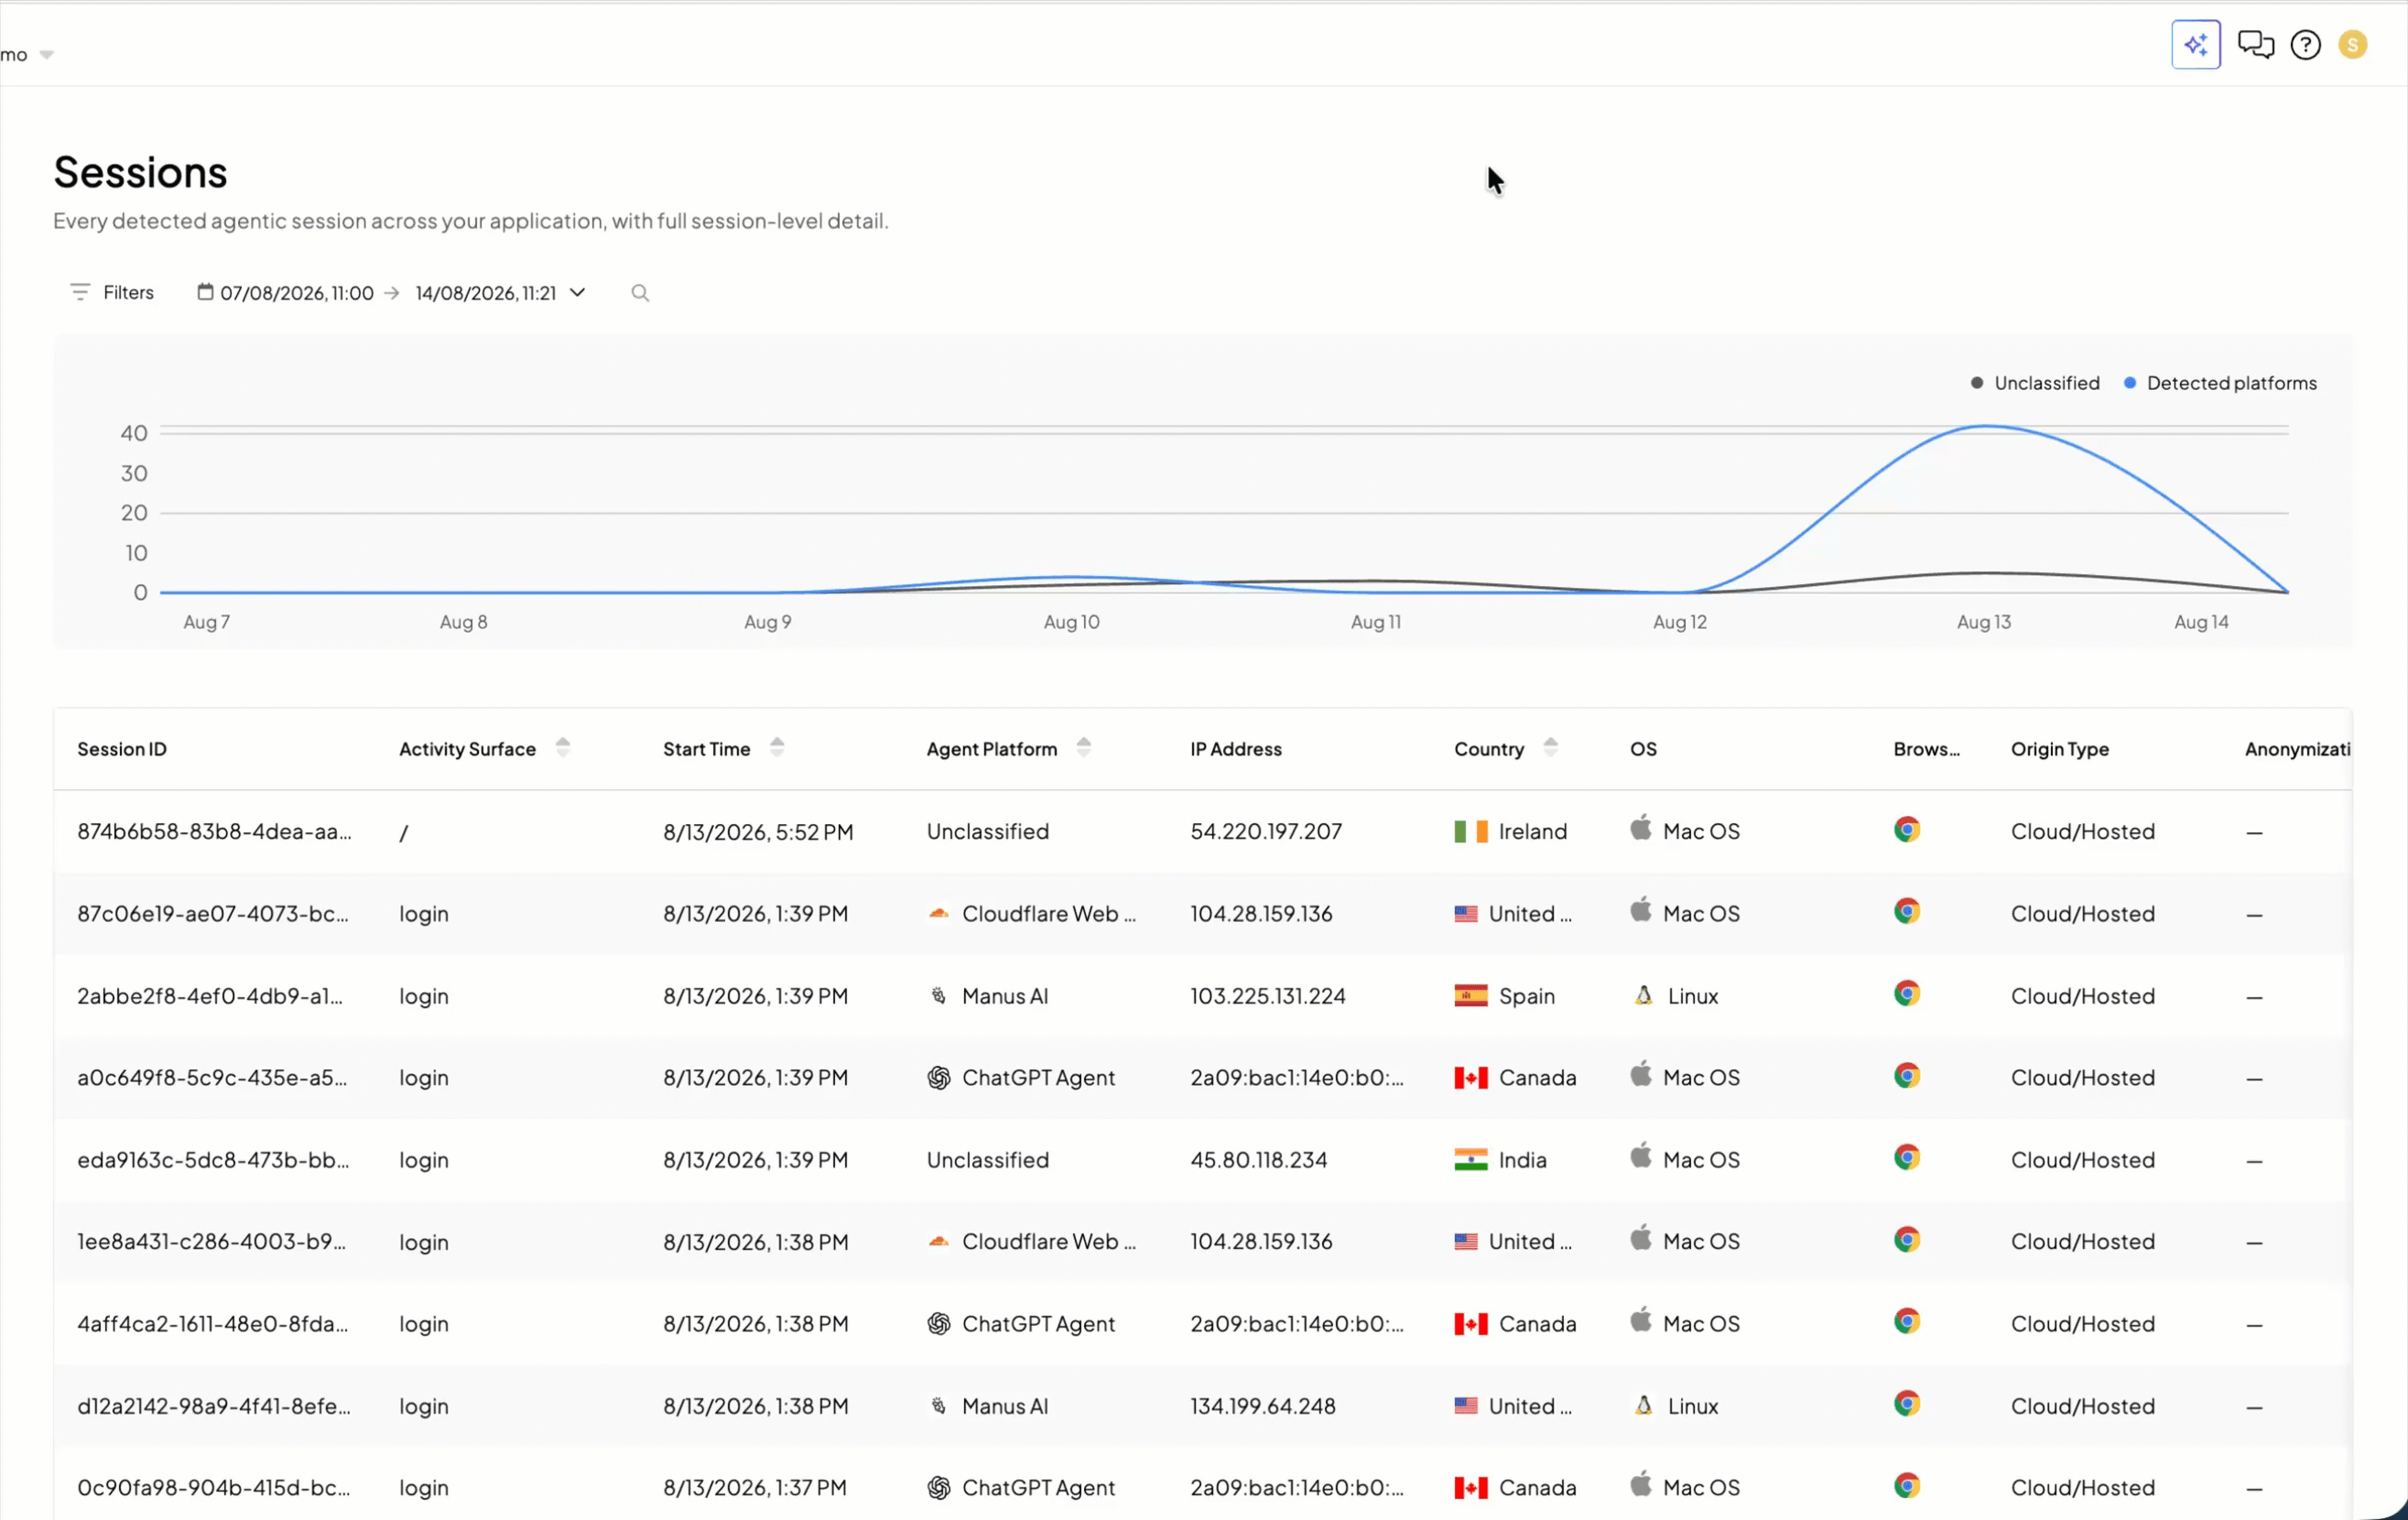Click the calendar icon by start date
The height and width of the screenshot is (1520, 2408).
click(205, 292)
